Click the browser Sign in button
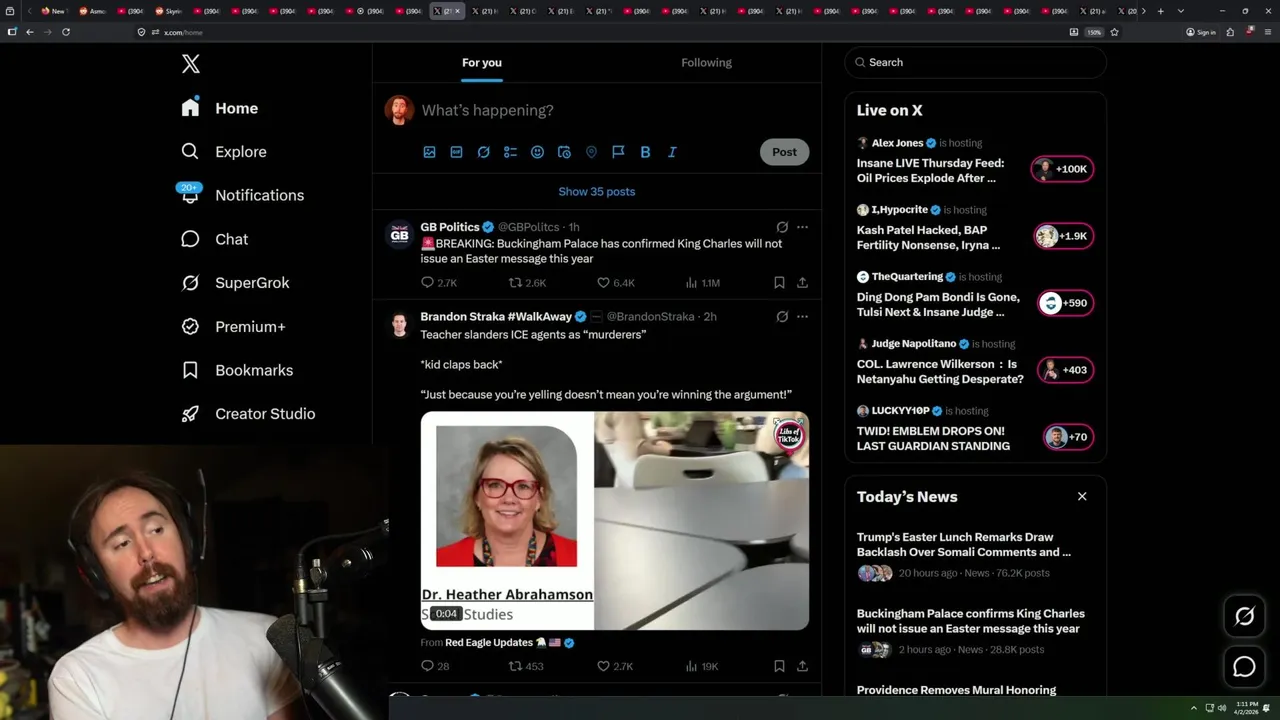The image size is (1280, 720). [x=1201, y=32]
